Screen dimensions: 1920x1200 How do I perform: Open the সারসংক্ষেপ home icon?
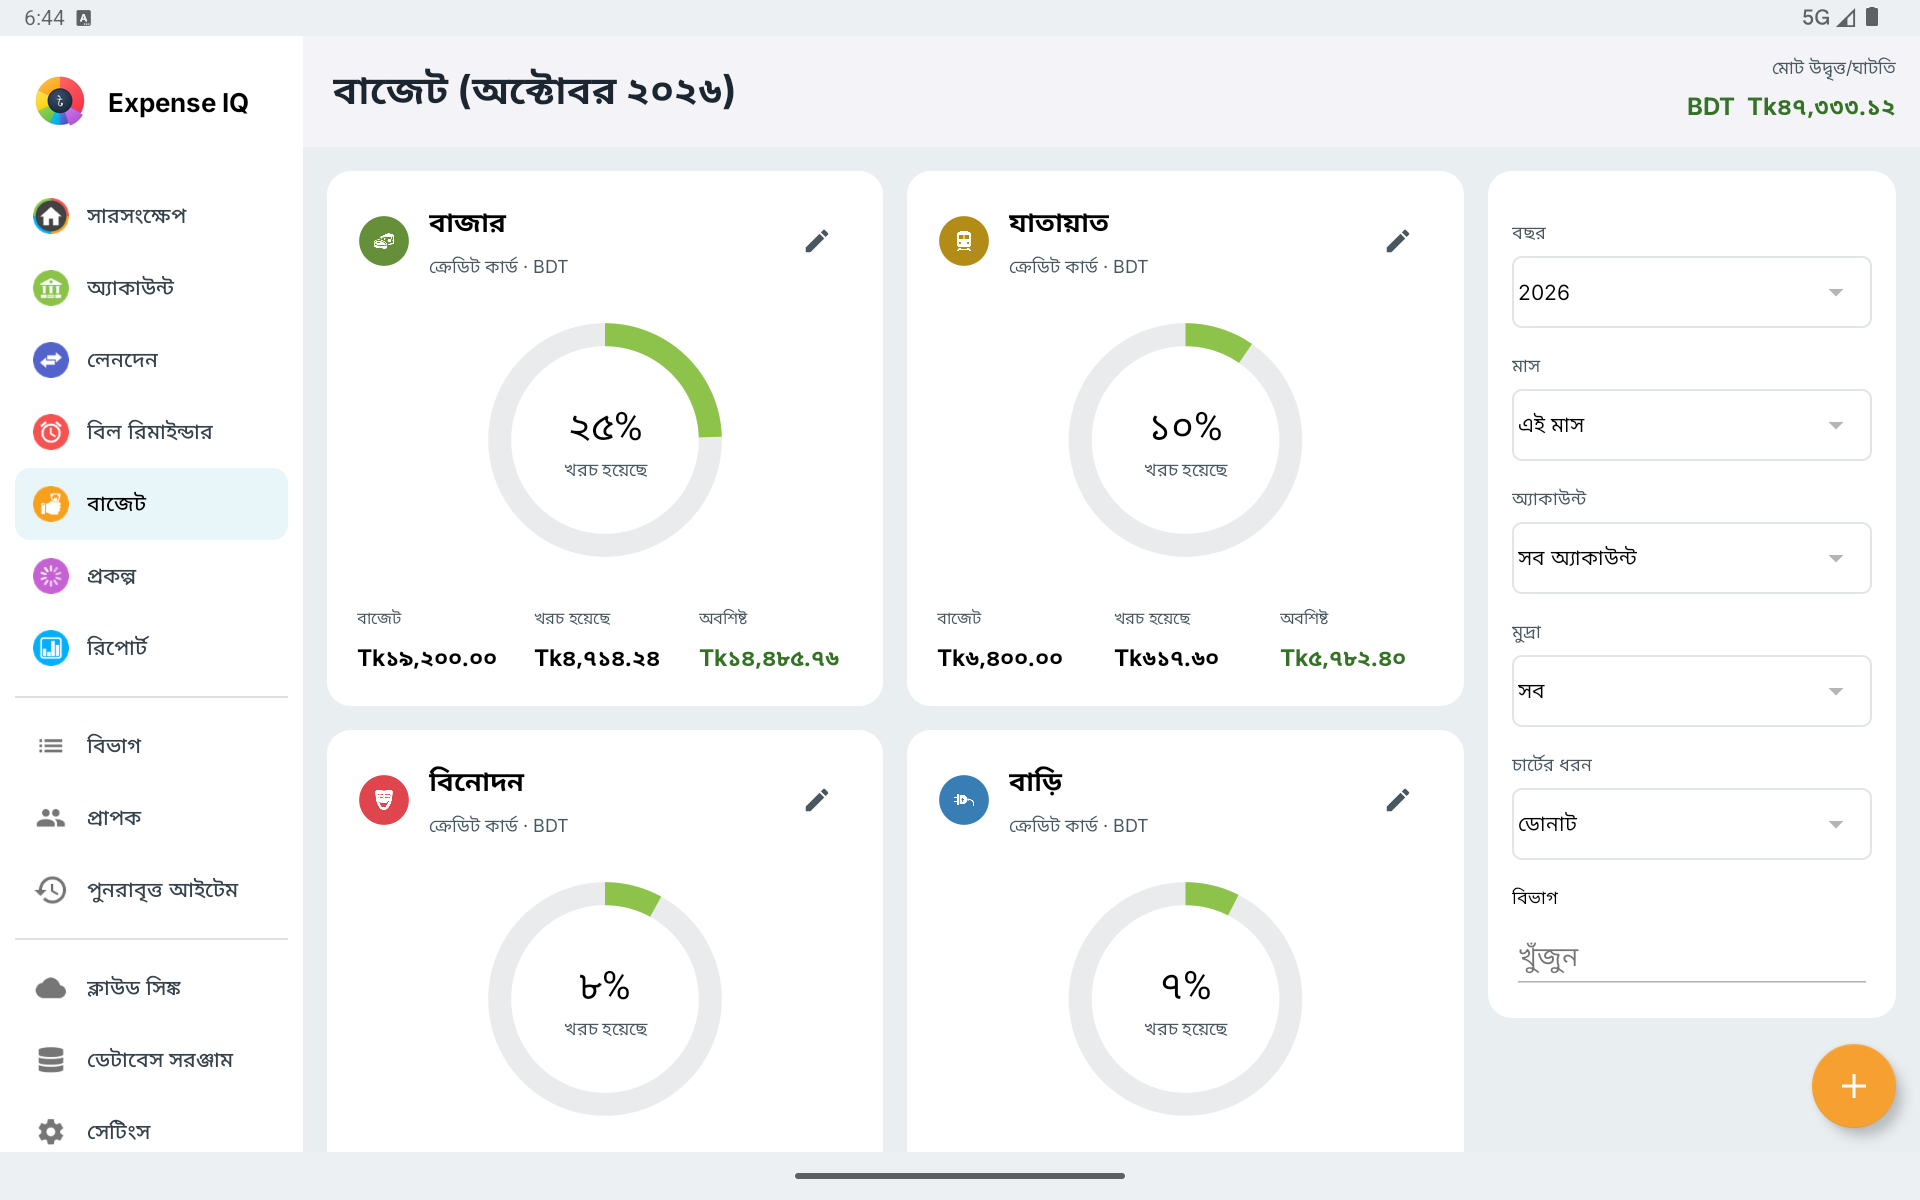pyautogui.click(x=51, y=215)
